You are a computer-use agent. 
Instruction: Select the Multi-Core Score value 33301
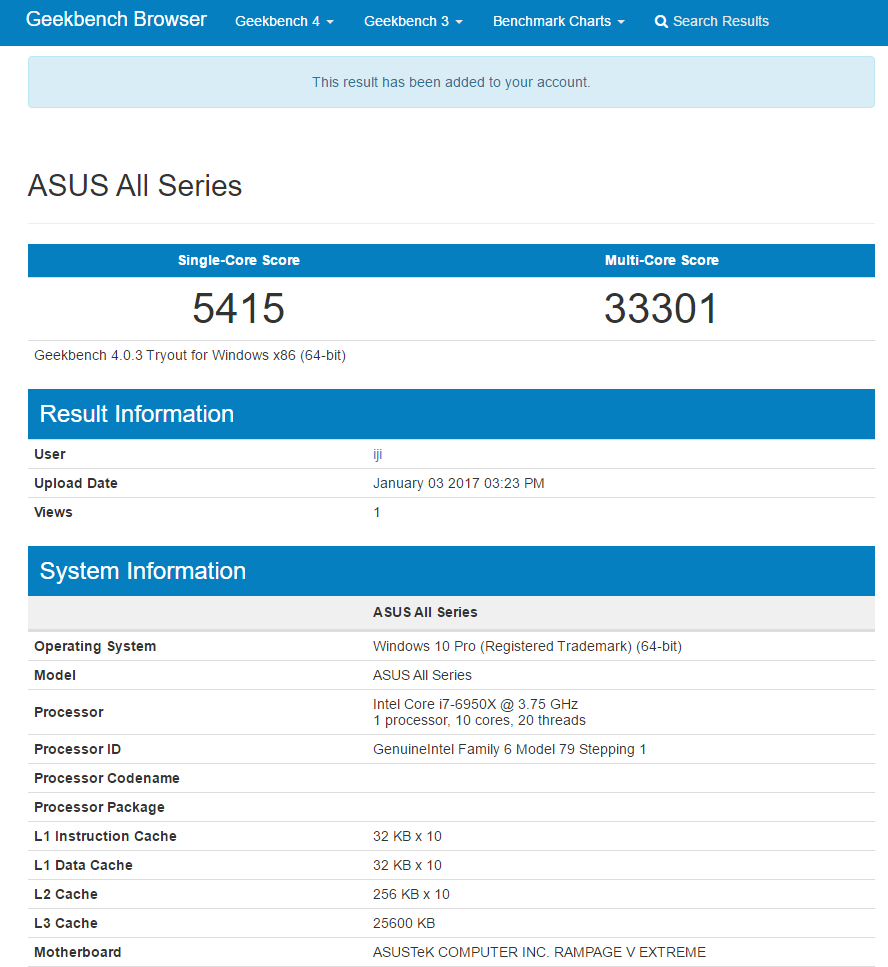661,308
